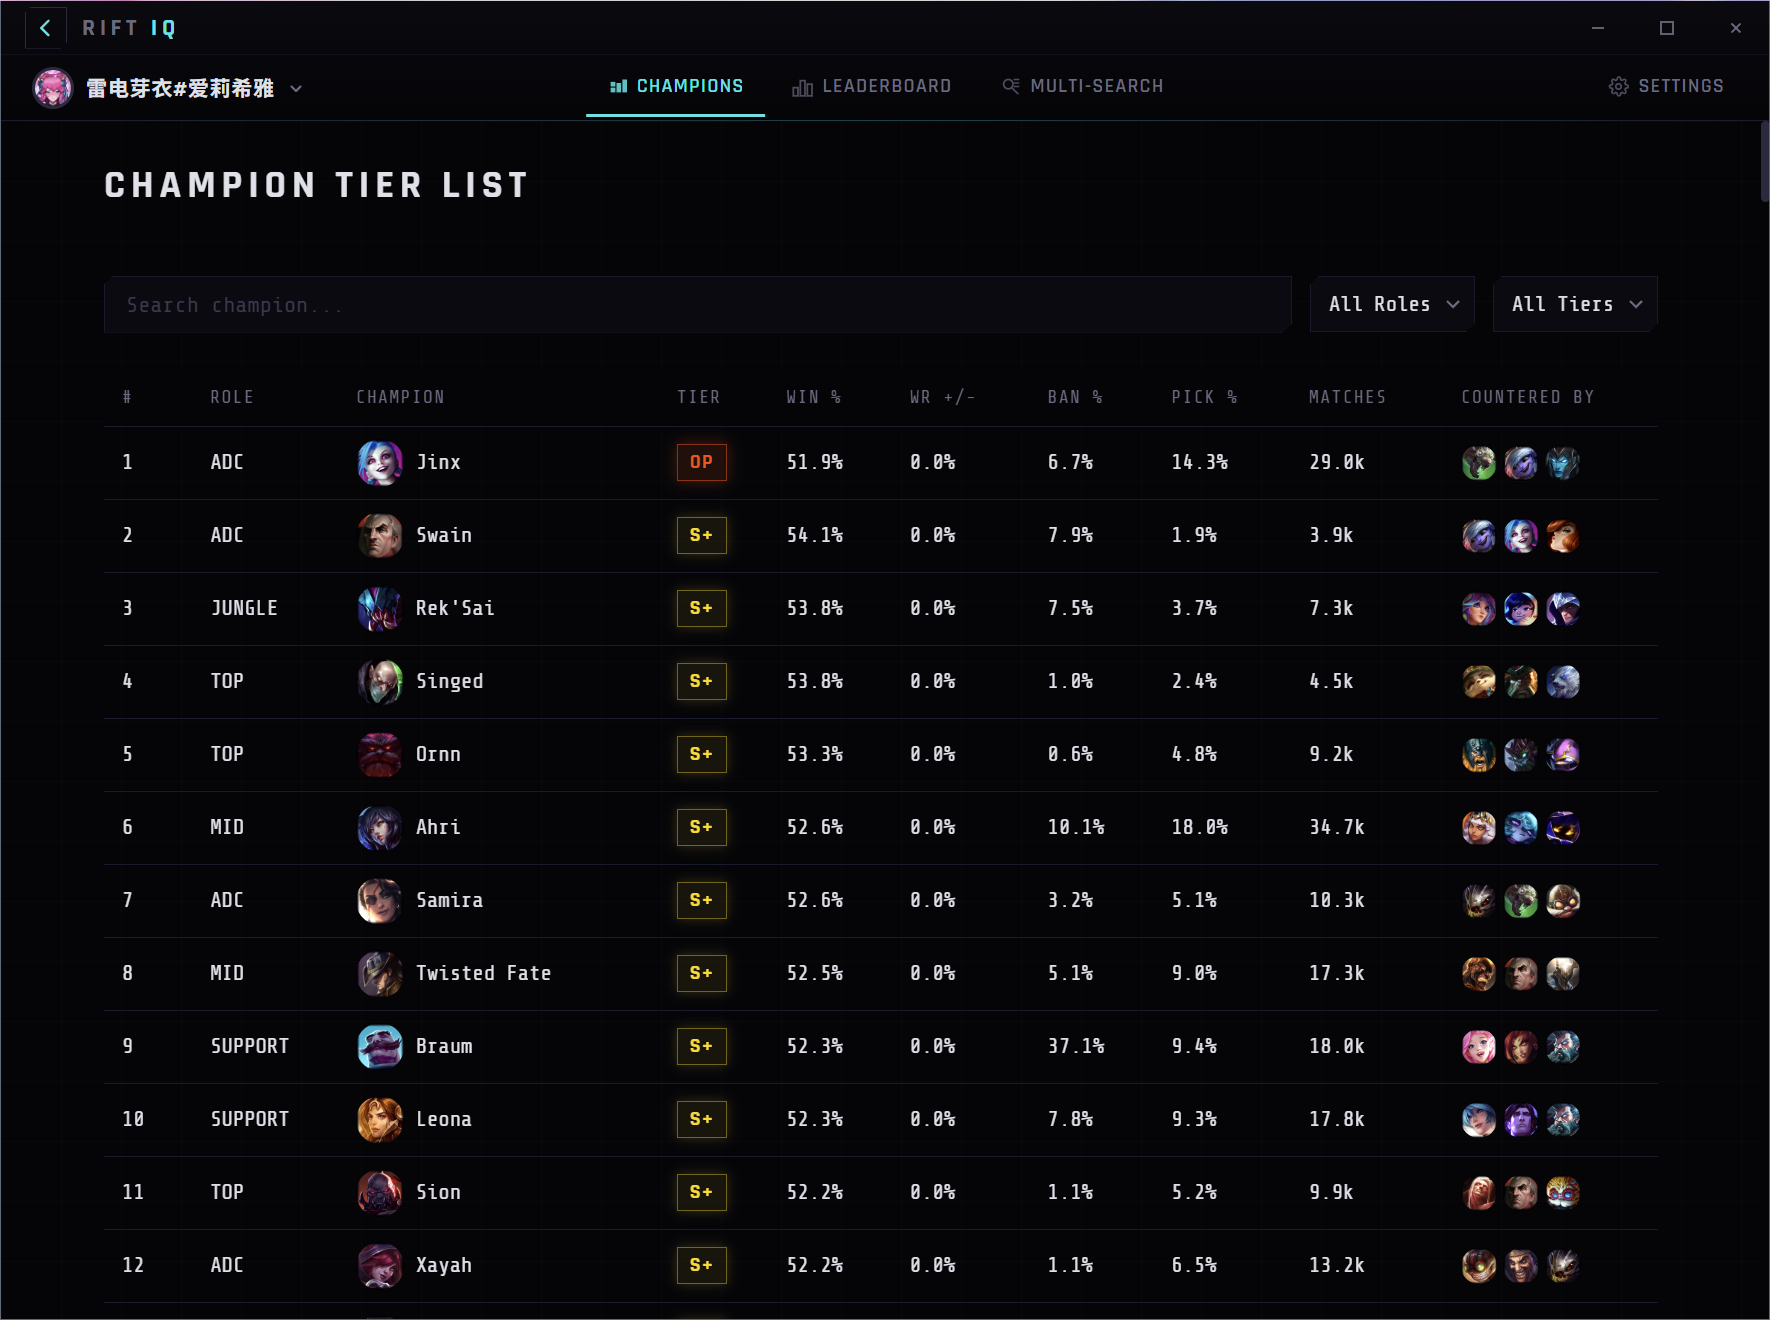Click Jinx champion portrait
The height and width of the screenshot is (1320, 1770).
tap(380, 462)
